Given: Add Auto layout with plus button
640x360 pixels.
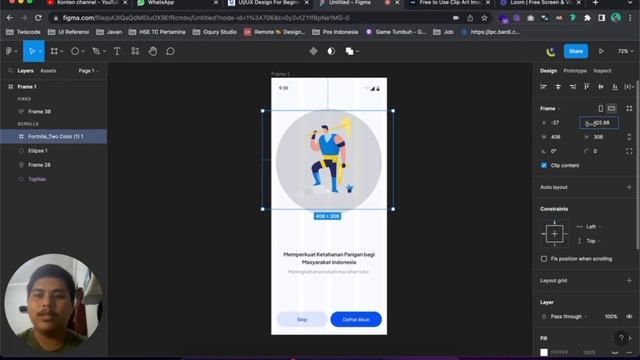Looking at the screenshot, I should [x=629, y=187].
